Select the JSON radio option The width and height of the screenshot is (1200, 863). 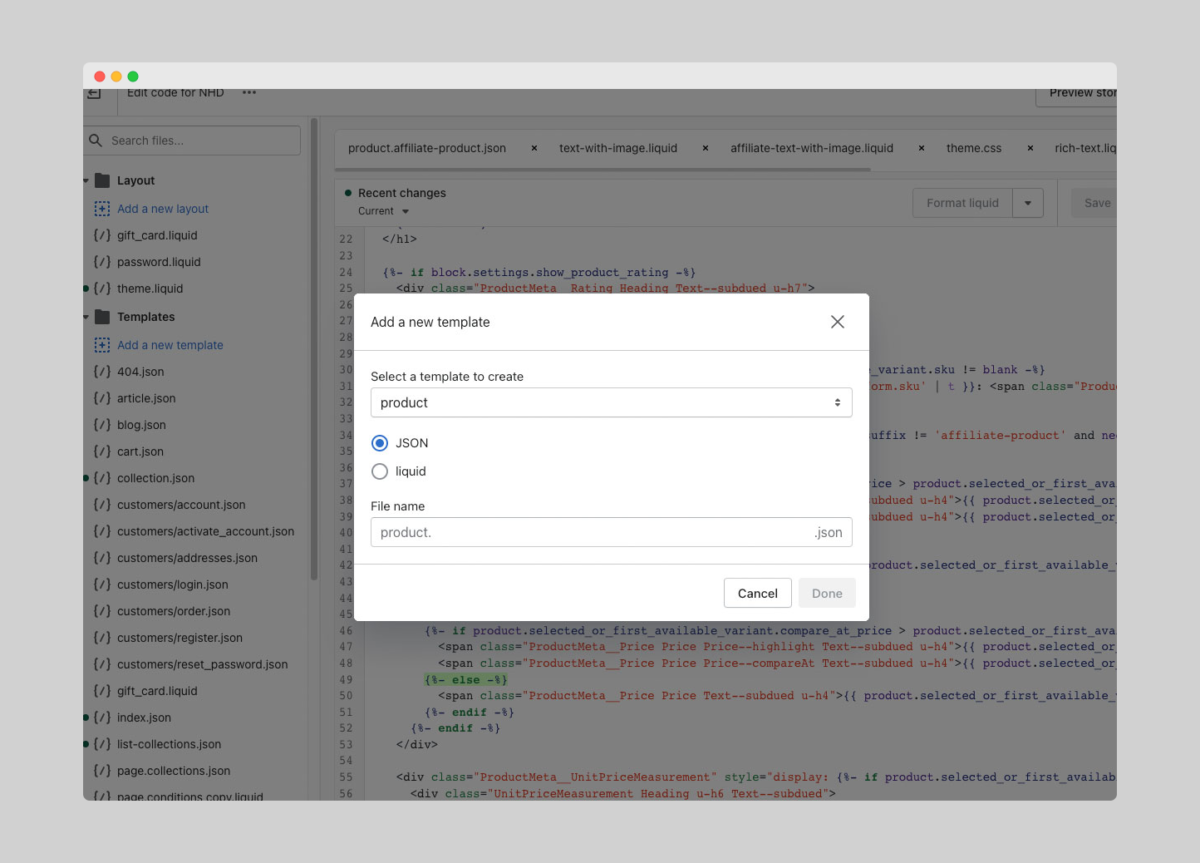click(380, 443)
